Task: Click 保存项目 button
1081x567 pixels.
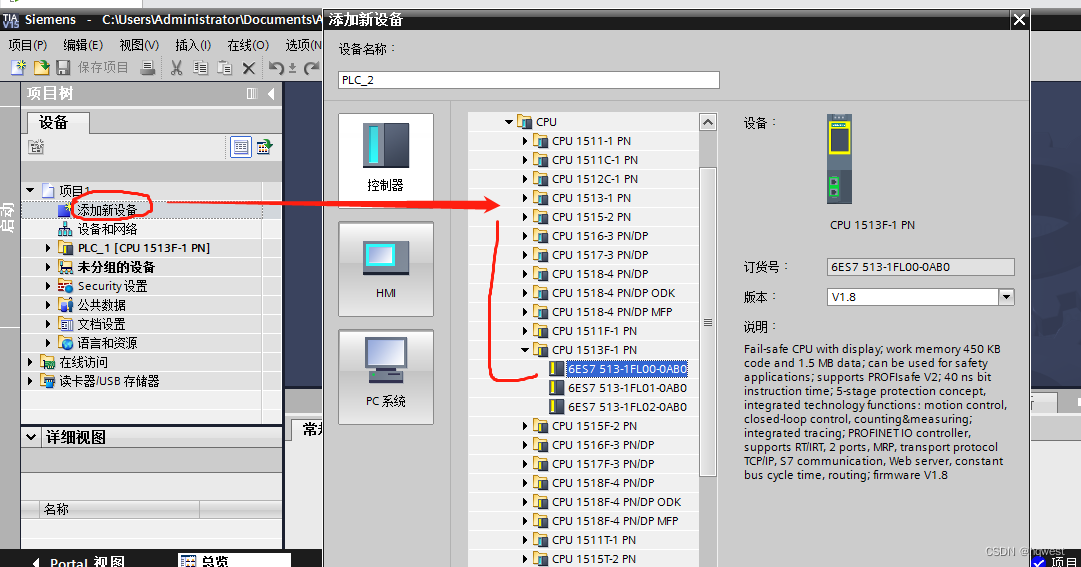Action: 103,67
